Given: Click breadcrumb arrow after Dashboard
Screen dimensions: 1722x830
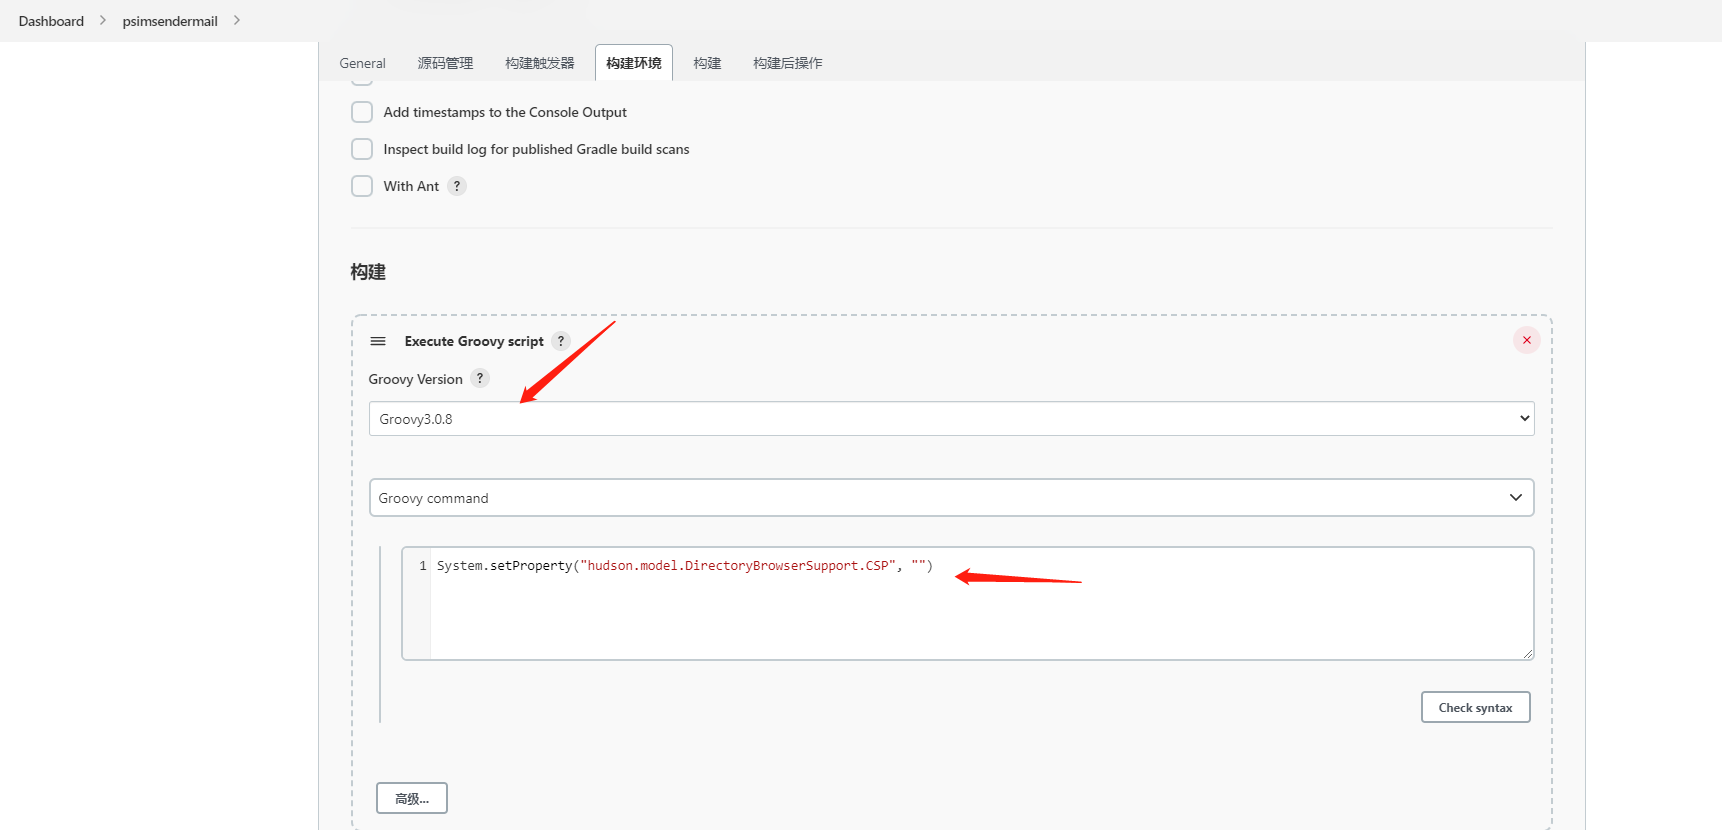Looking at the screenshot, I should 103,20.
